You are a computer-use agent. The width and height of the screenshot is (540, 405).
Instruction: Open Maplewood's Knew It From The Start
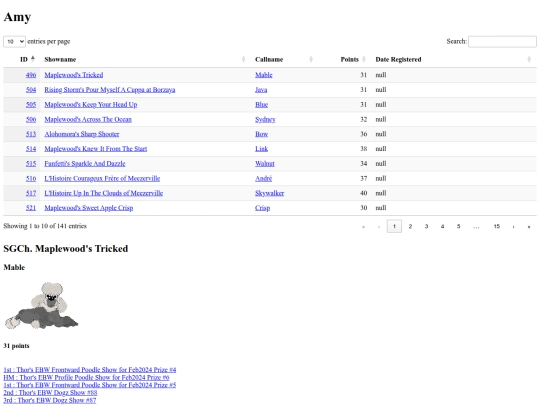click(x=95, y=149)
